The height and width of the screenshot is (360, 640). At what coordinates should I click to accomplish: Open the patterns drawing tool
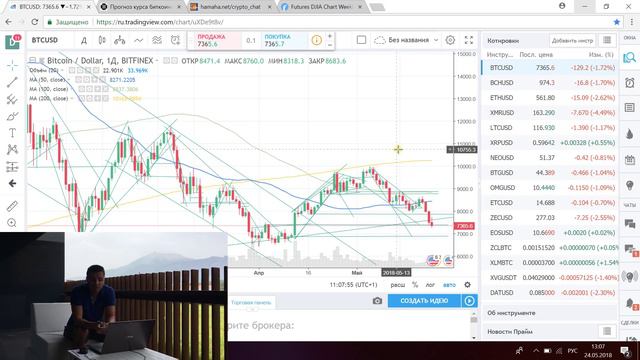click(12, 150)
